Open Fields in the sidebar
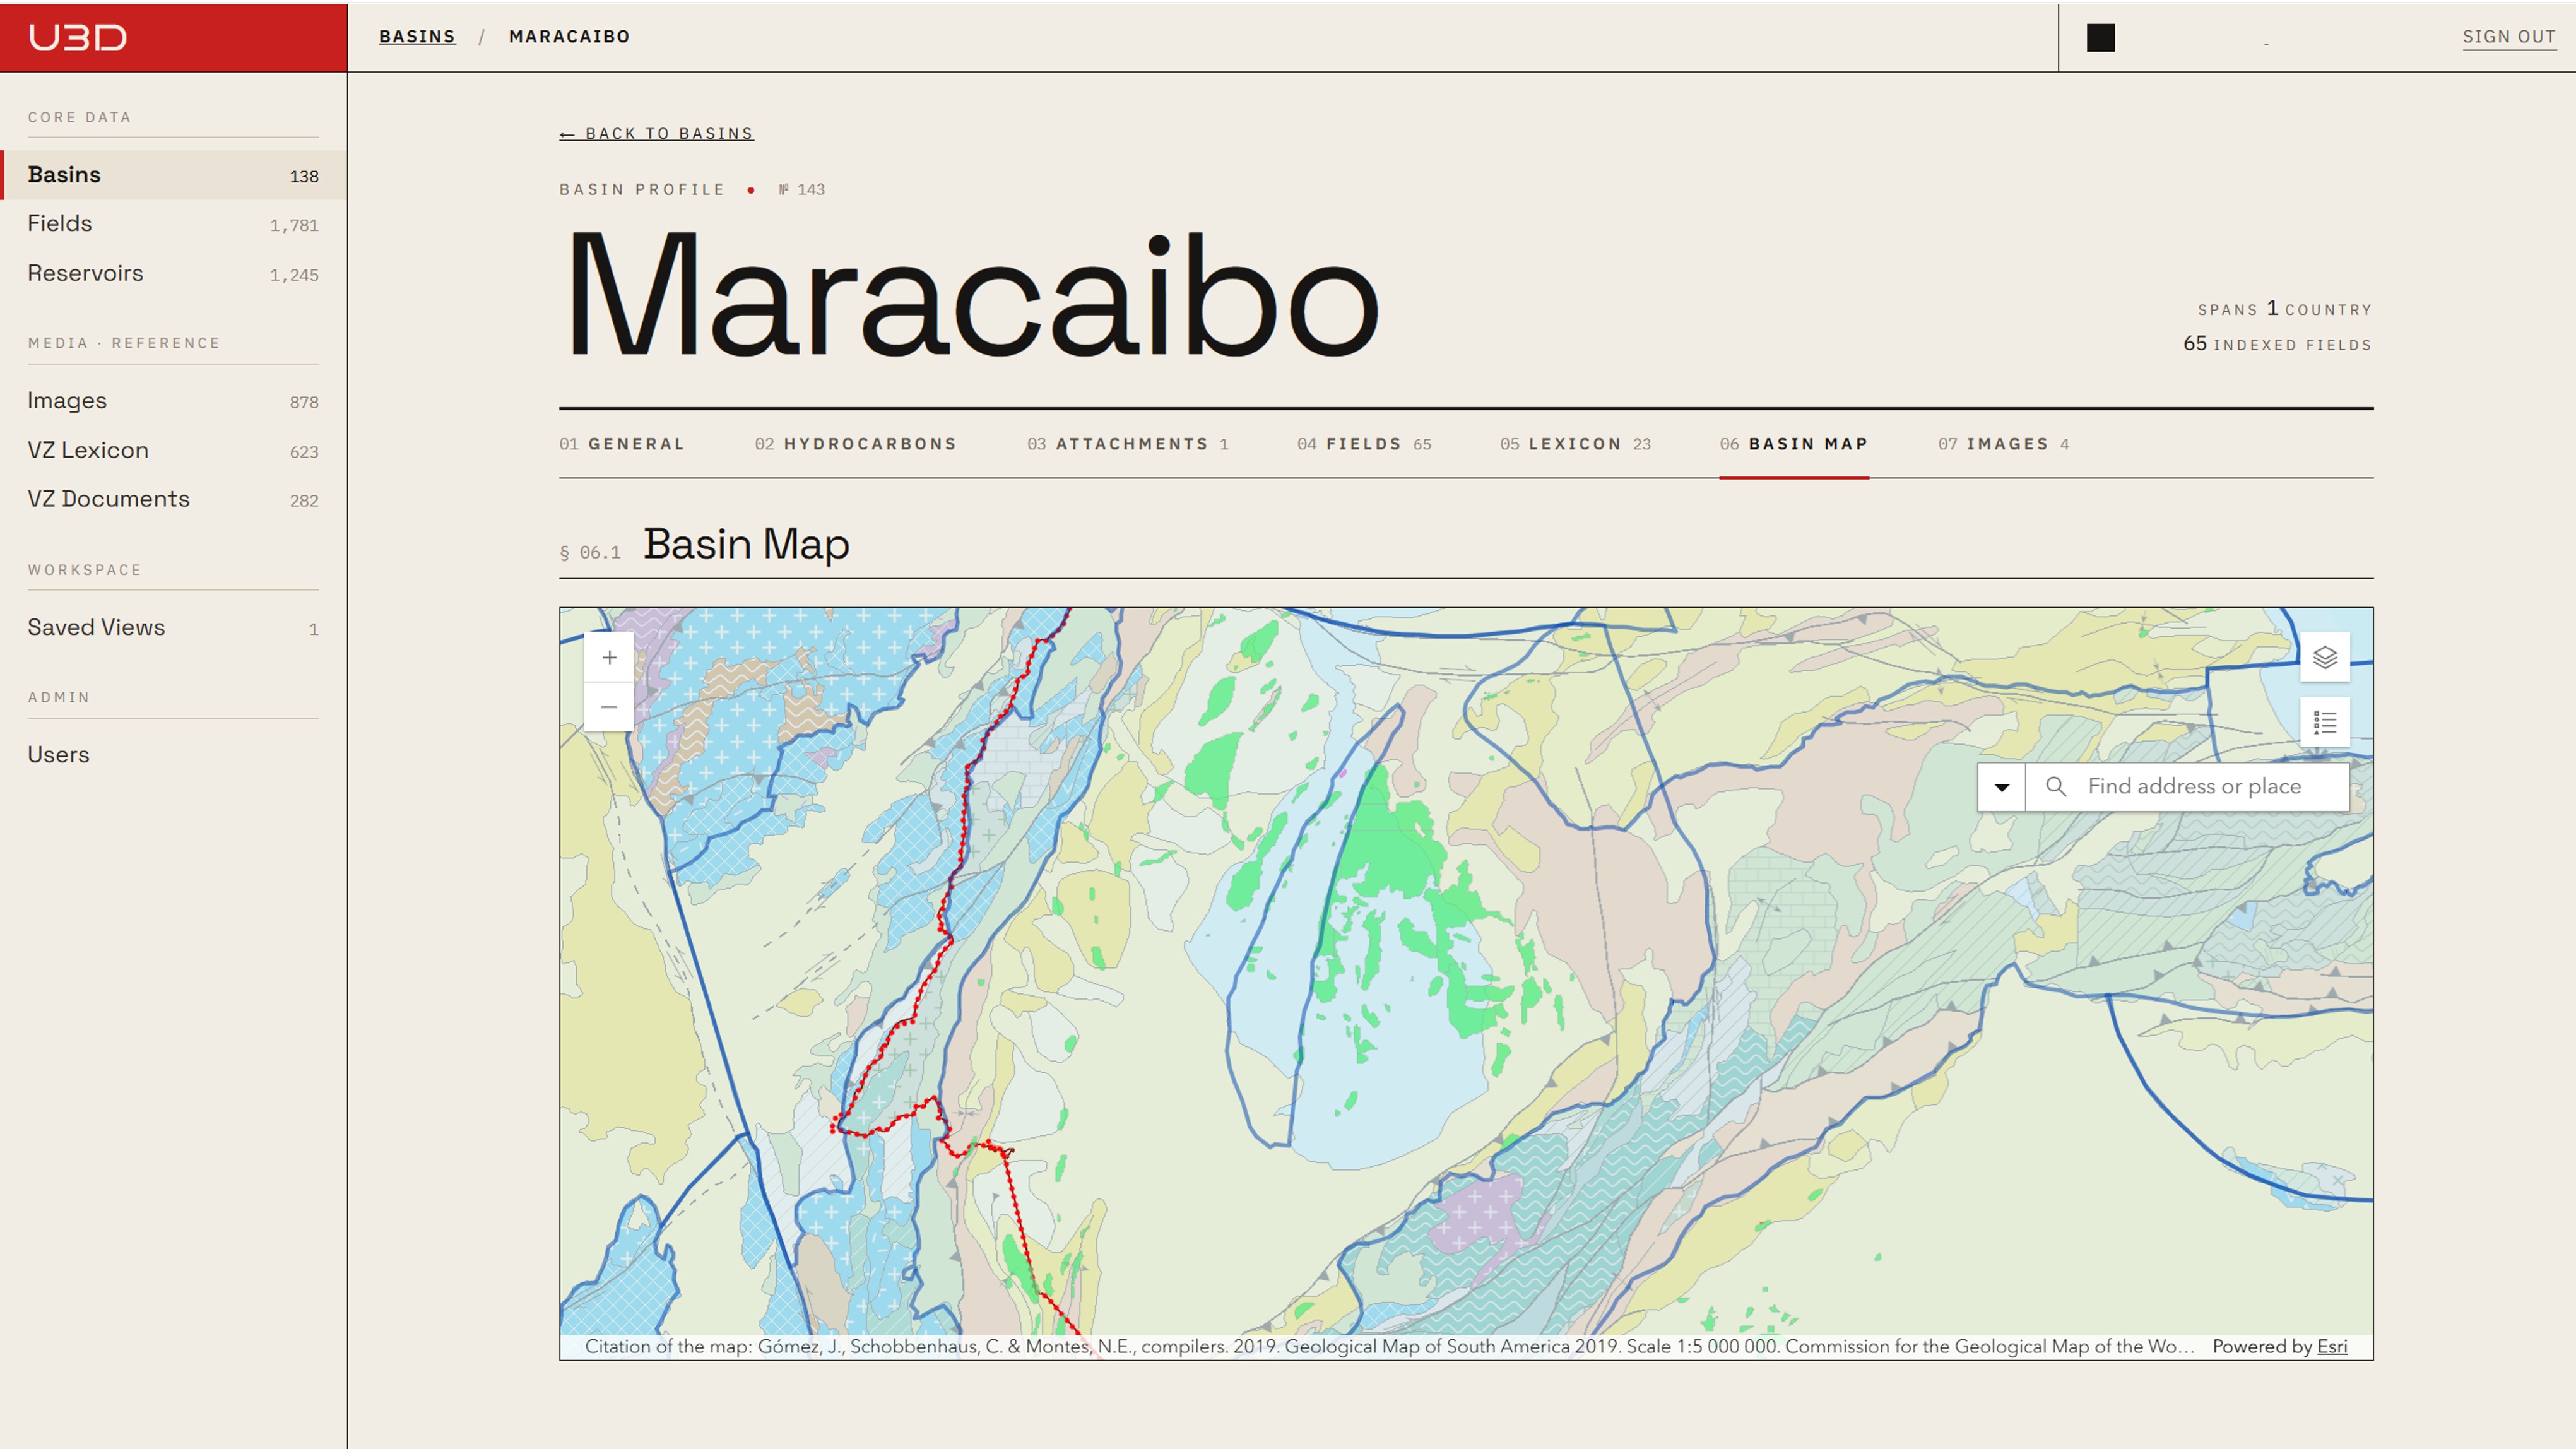 (x=173, y=224)
